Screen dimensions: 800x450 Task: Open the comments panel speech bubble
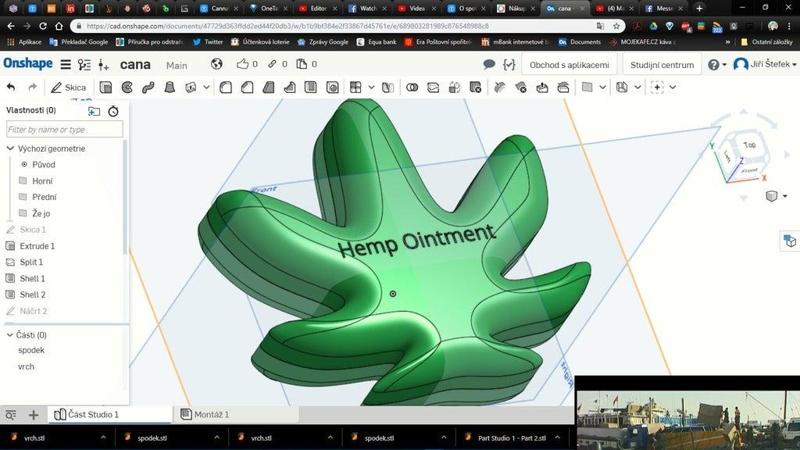click(x=489, y=64)
